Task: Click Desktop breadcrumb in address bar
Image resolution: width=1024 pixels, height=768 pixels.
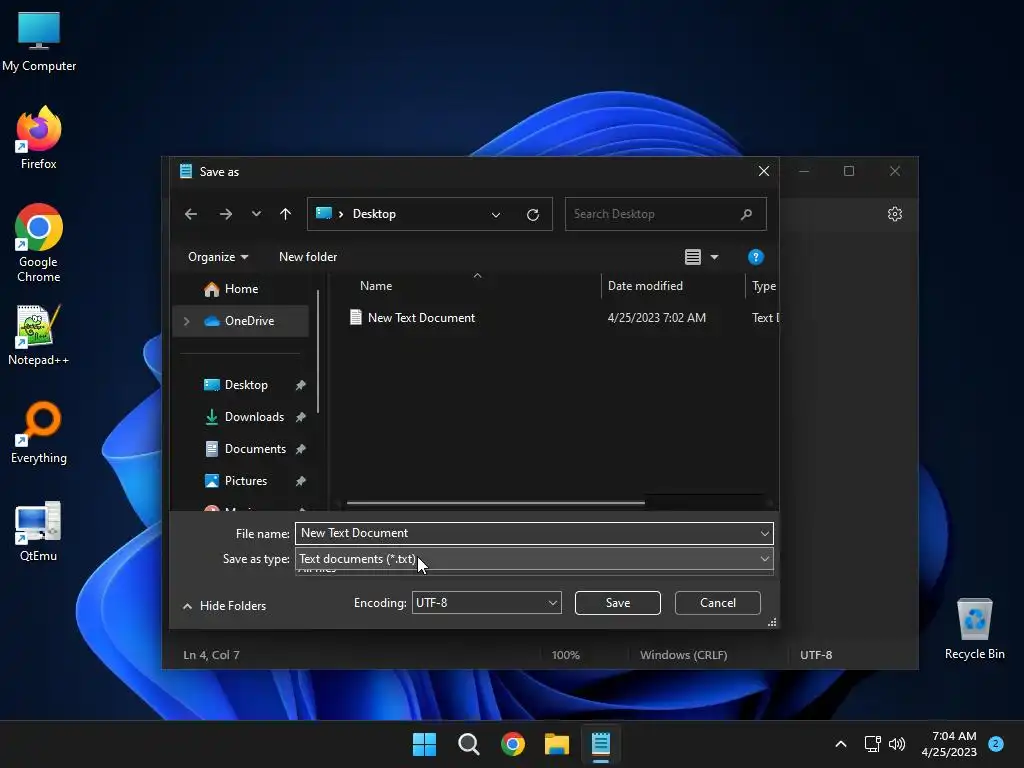Action: click(x=374, y=214)
